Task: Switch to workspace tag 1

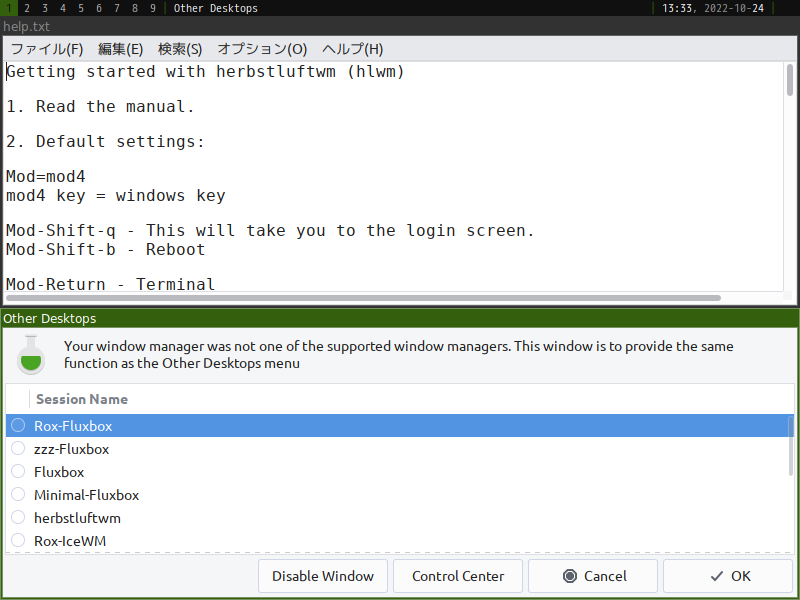Action: [9, 8]
